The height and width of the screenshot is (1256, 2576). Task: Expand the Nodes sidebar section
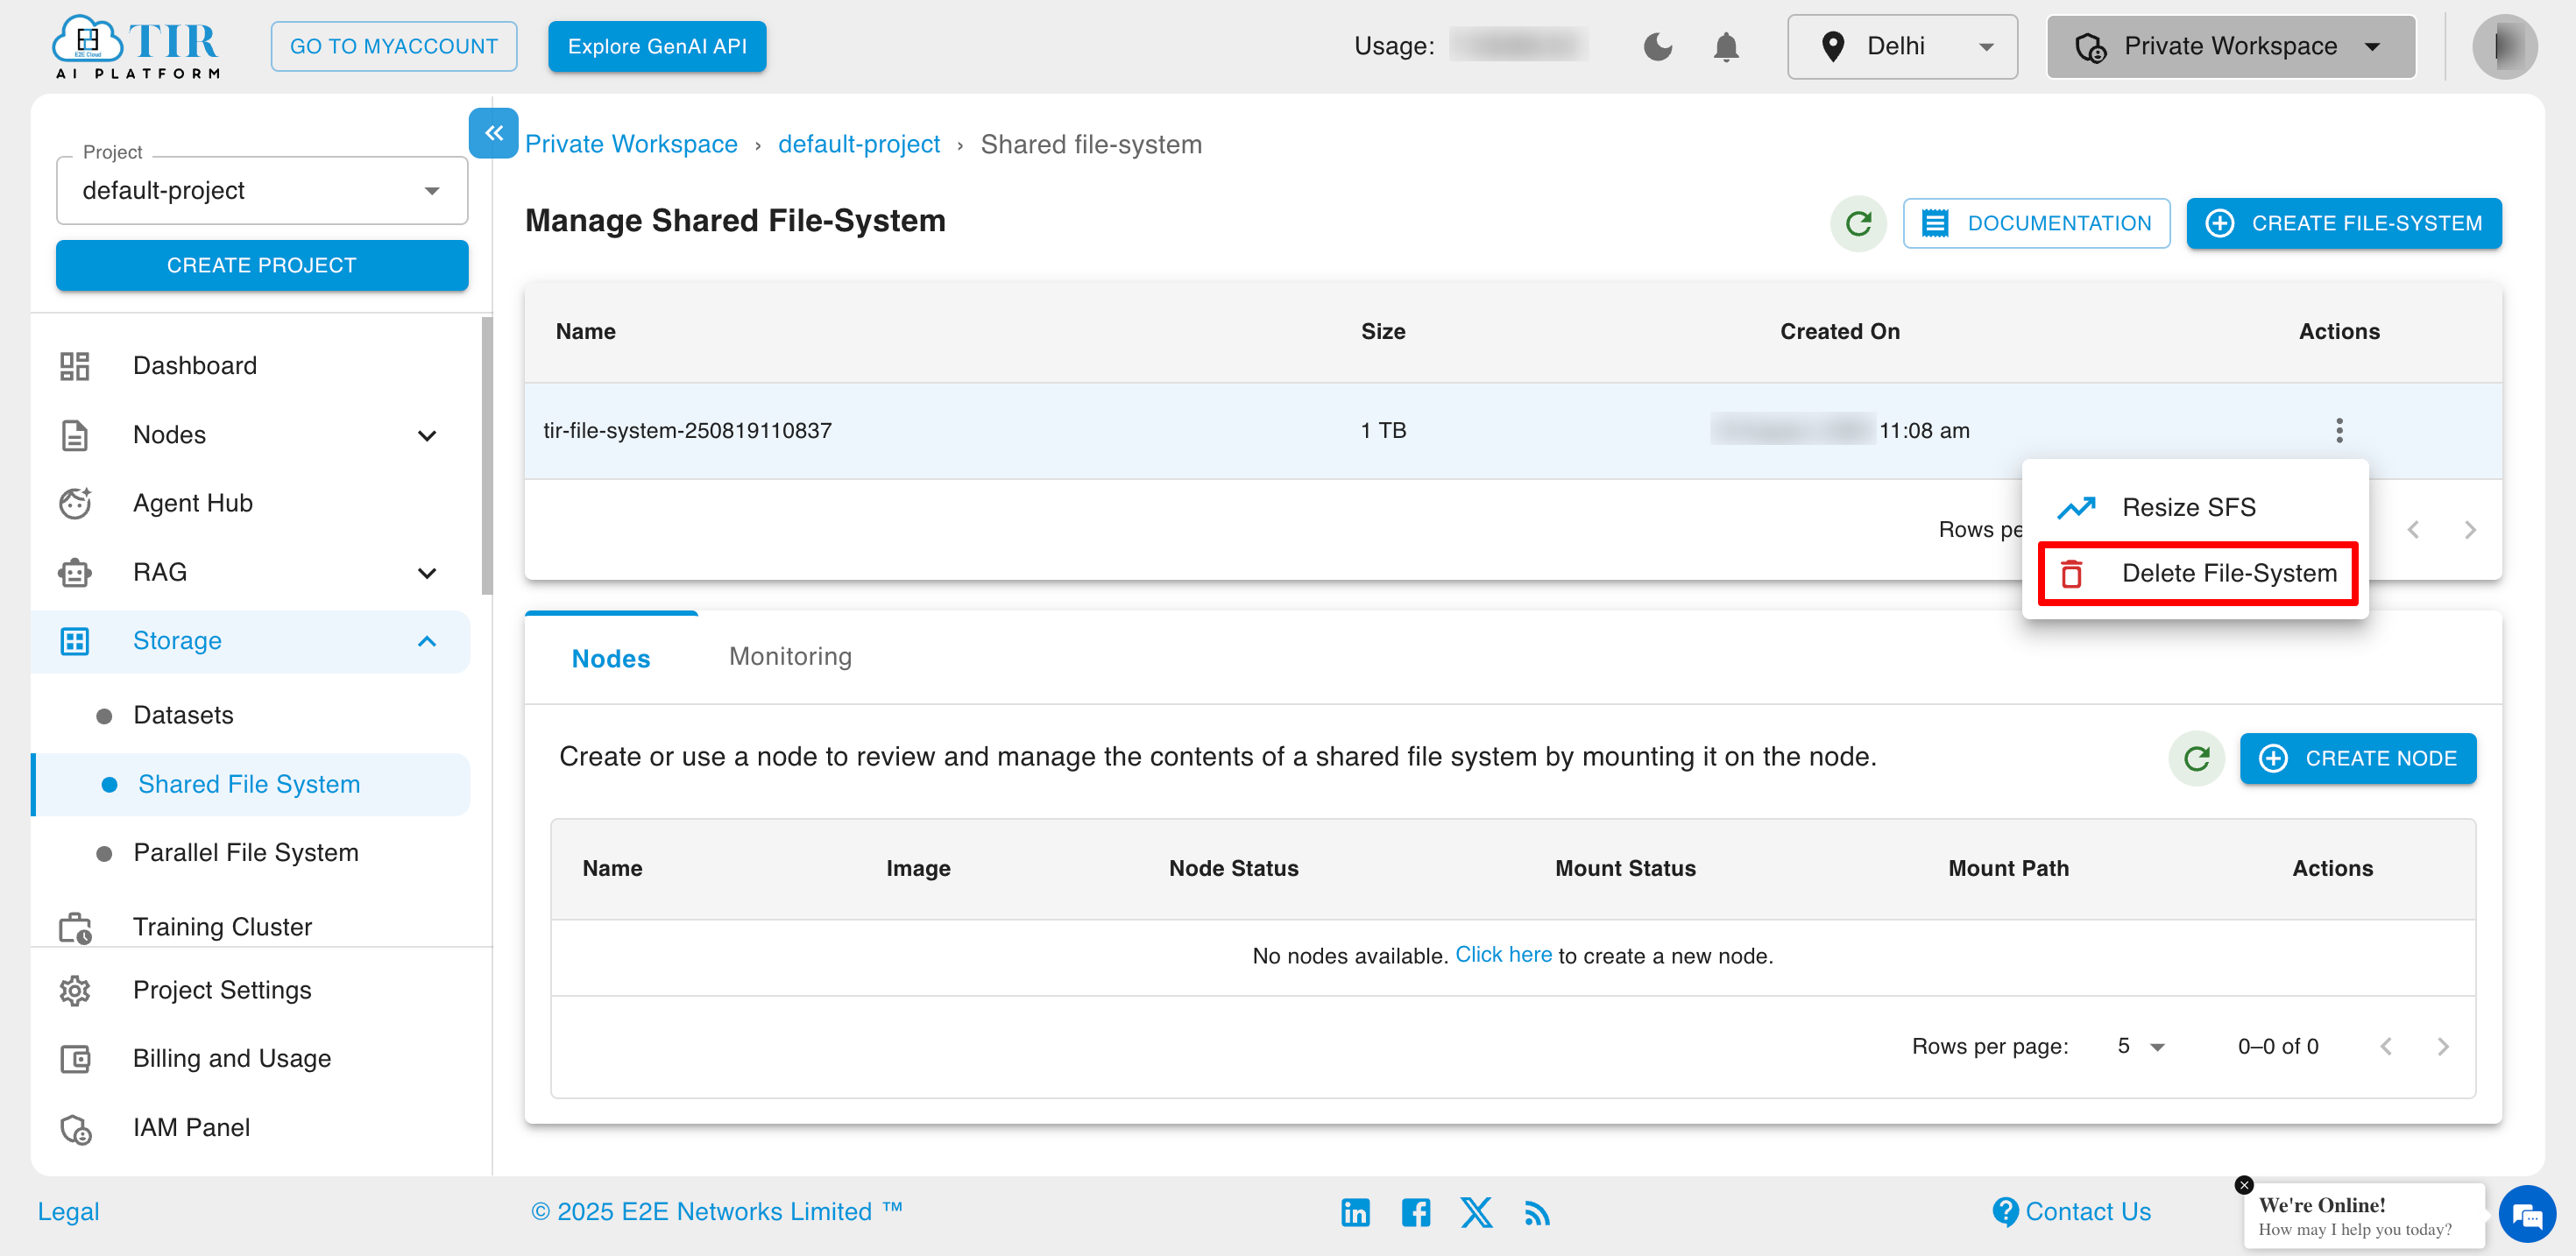coord(427,436)
